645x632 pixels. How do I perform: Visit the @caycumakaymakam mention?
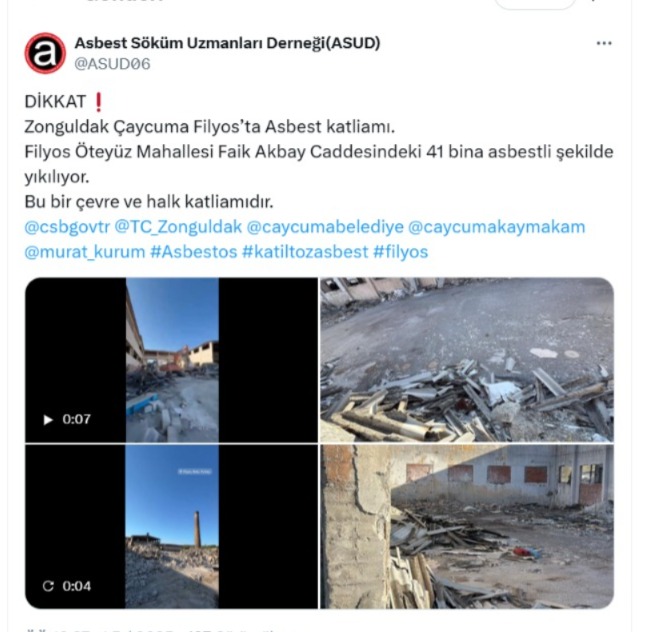[x=497, y=227]
